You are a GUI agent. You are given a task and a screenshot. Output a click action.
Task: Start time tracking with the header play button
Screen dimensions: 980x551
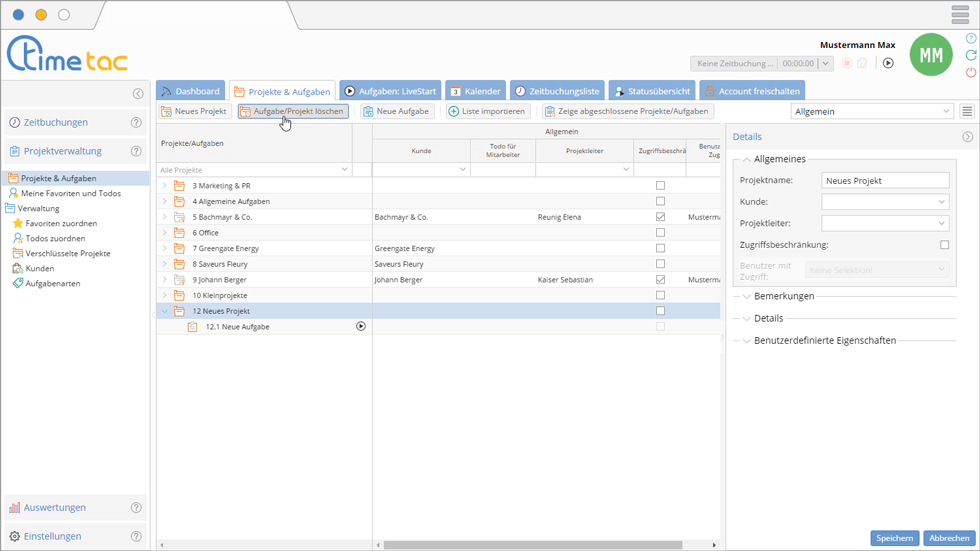[887, 63]
